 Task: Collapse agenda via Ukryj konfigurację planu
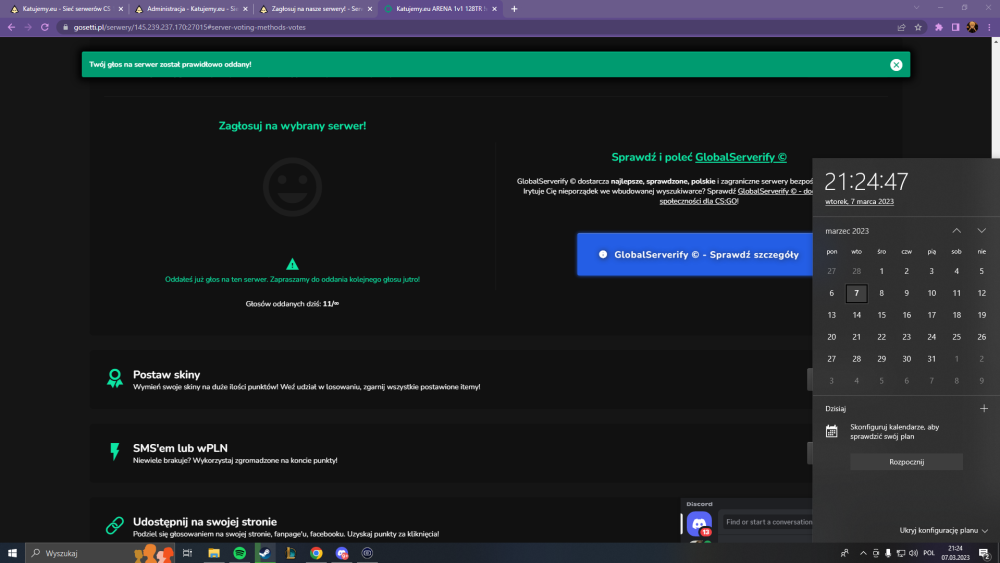click(x=943, y=530)
